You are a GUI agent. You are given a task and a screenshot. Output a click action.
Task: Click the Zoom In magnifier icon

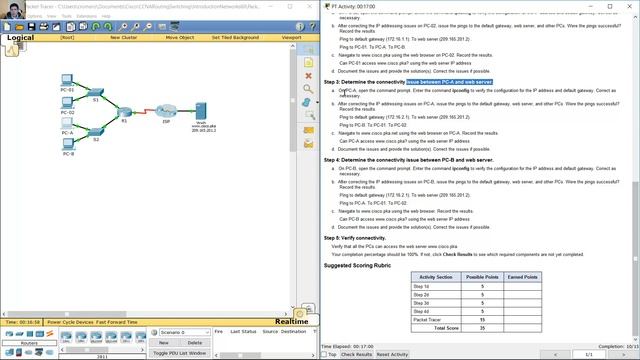122,27
